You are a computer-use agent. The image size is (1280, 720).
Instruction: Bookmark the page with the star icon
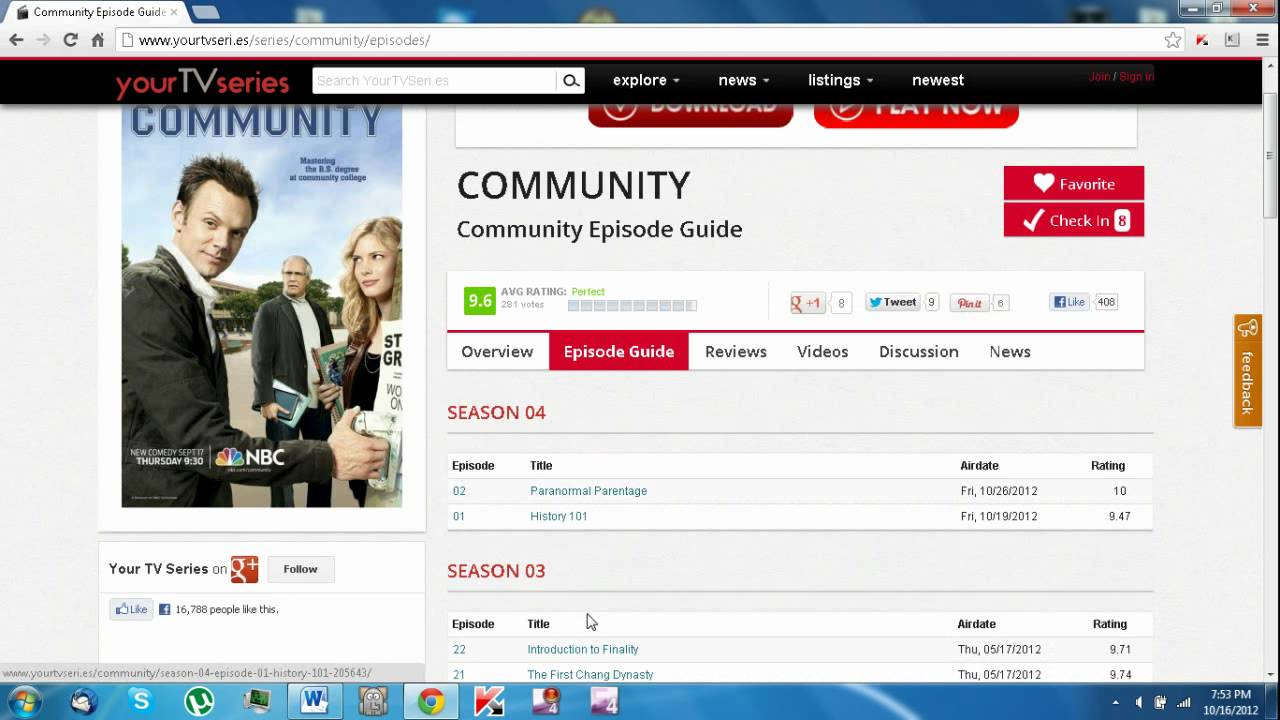pos(1173,40)
